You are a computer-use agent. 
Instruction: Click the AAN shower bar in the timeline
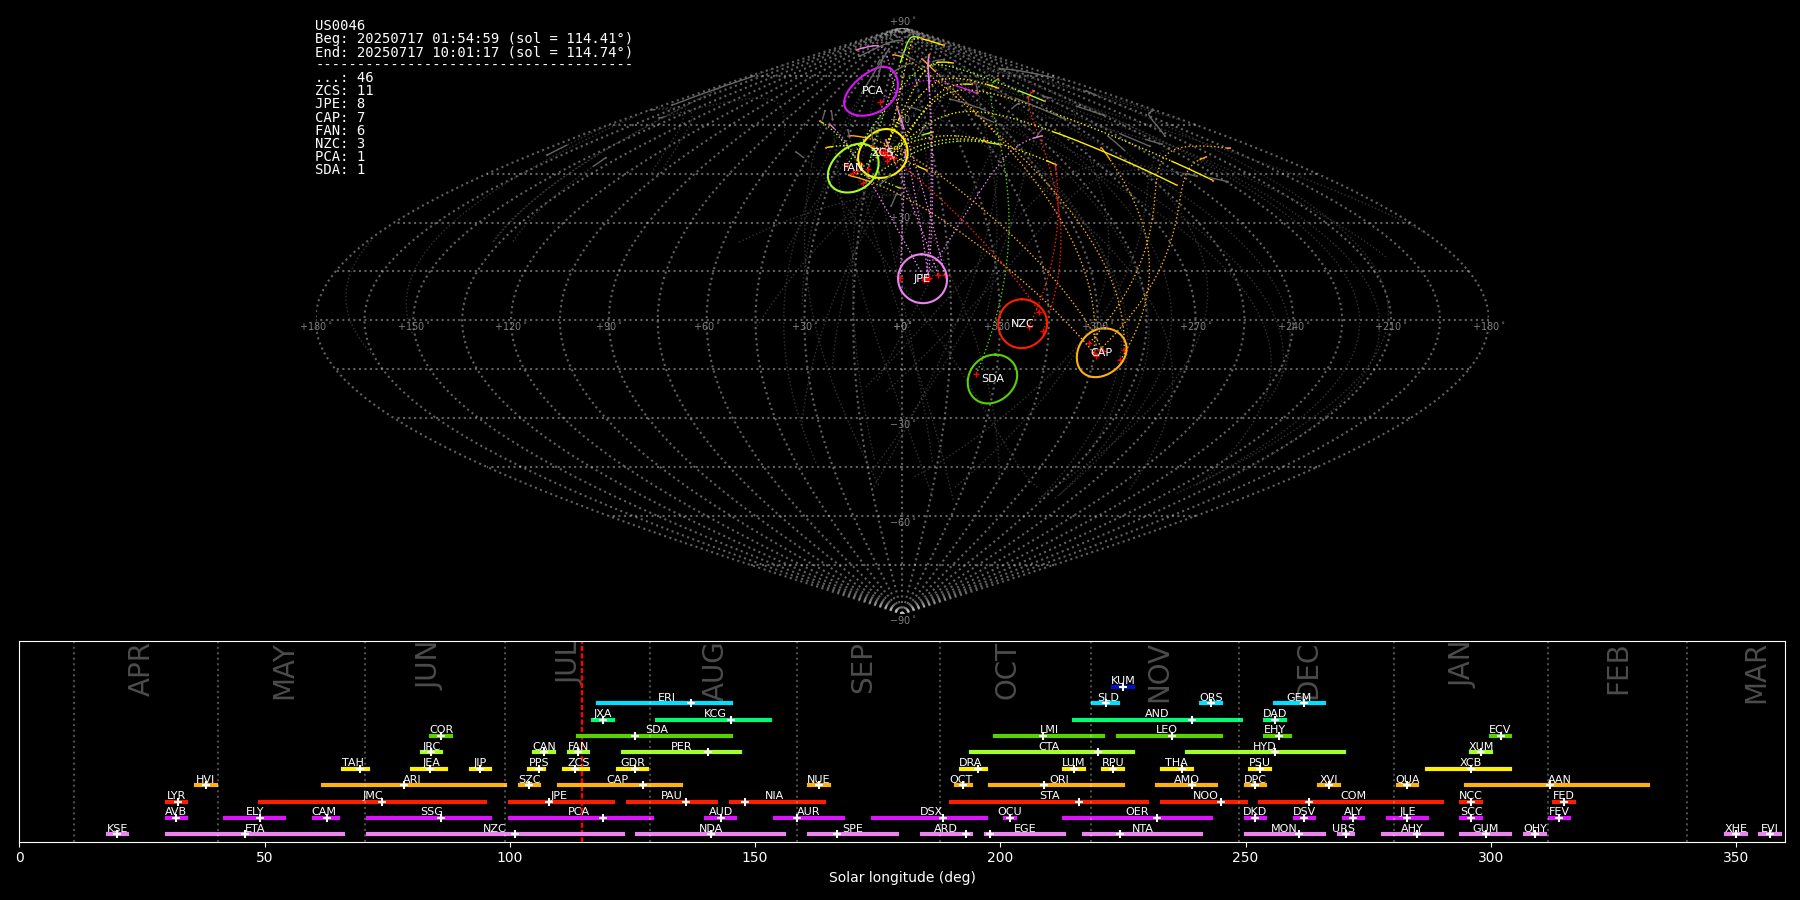click(x=1557, y=785)
